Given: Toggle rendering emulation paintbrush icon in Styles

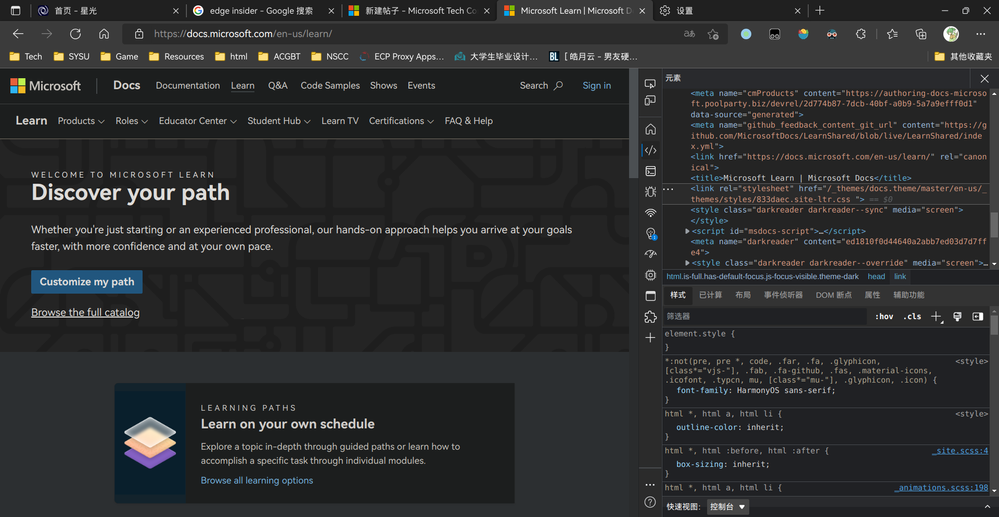Looking at the screenshot, I should (x=957, y=316).
